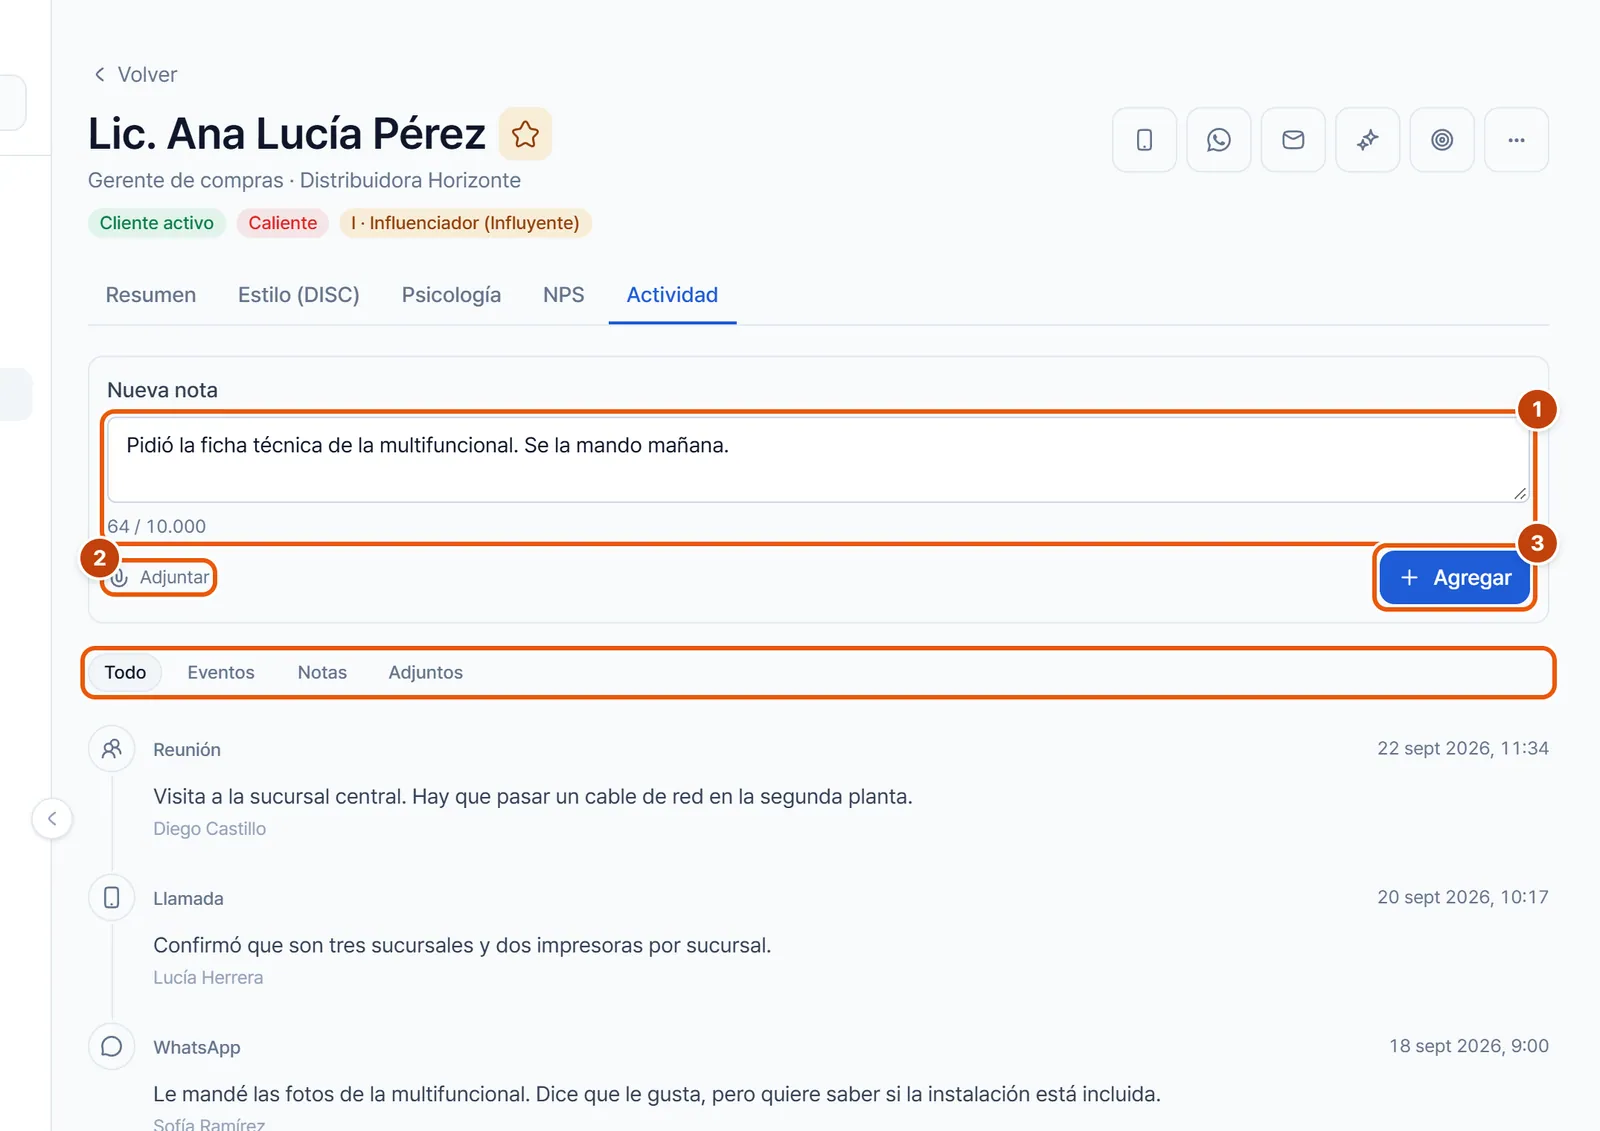Click the Llamada entry title

coord(188,899)
